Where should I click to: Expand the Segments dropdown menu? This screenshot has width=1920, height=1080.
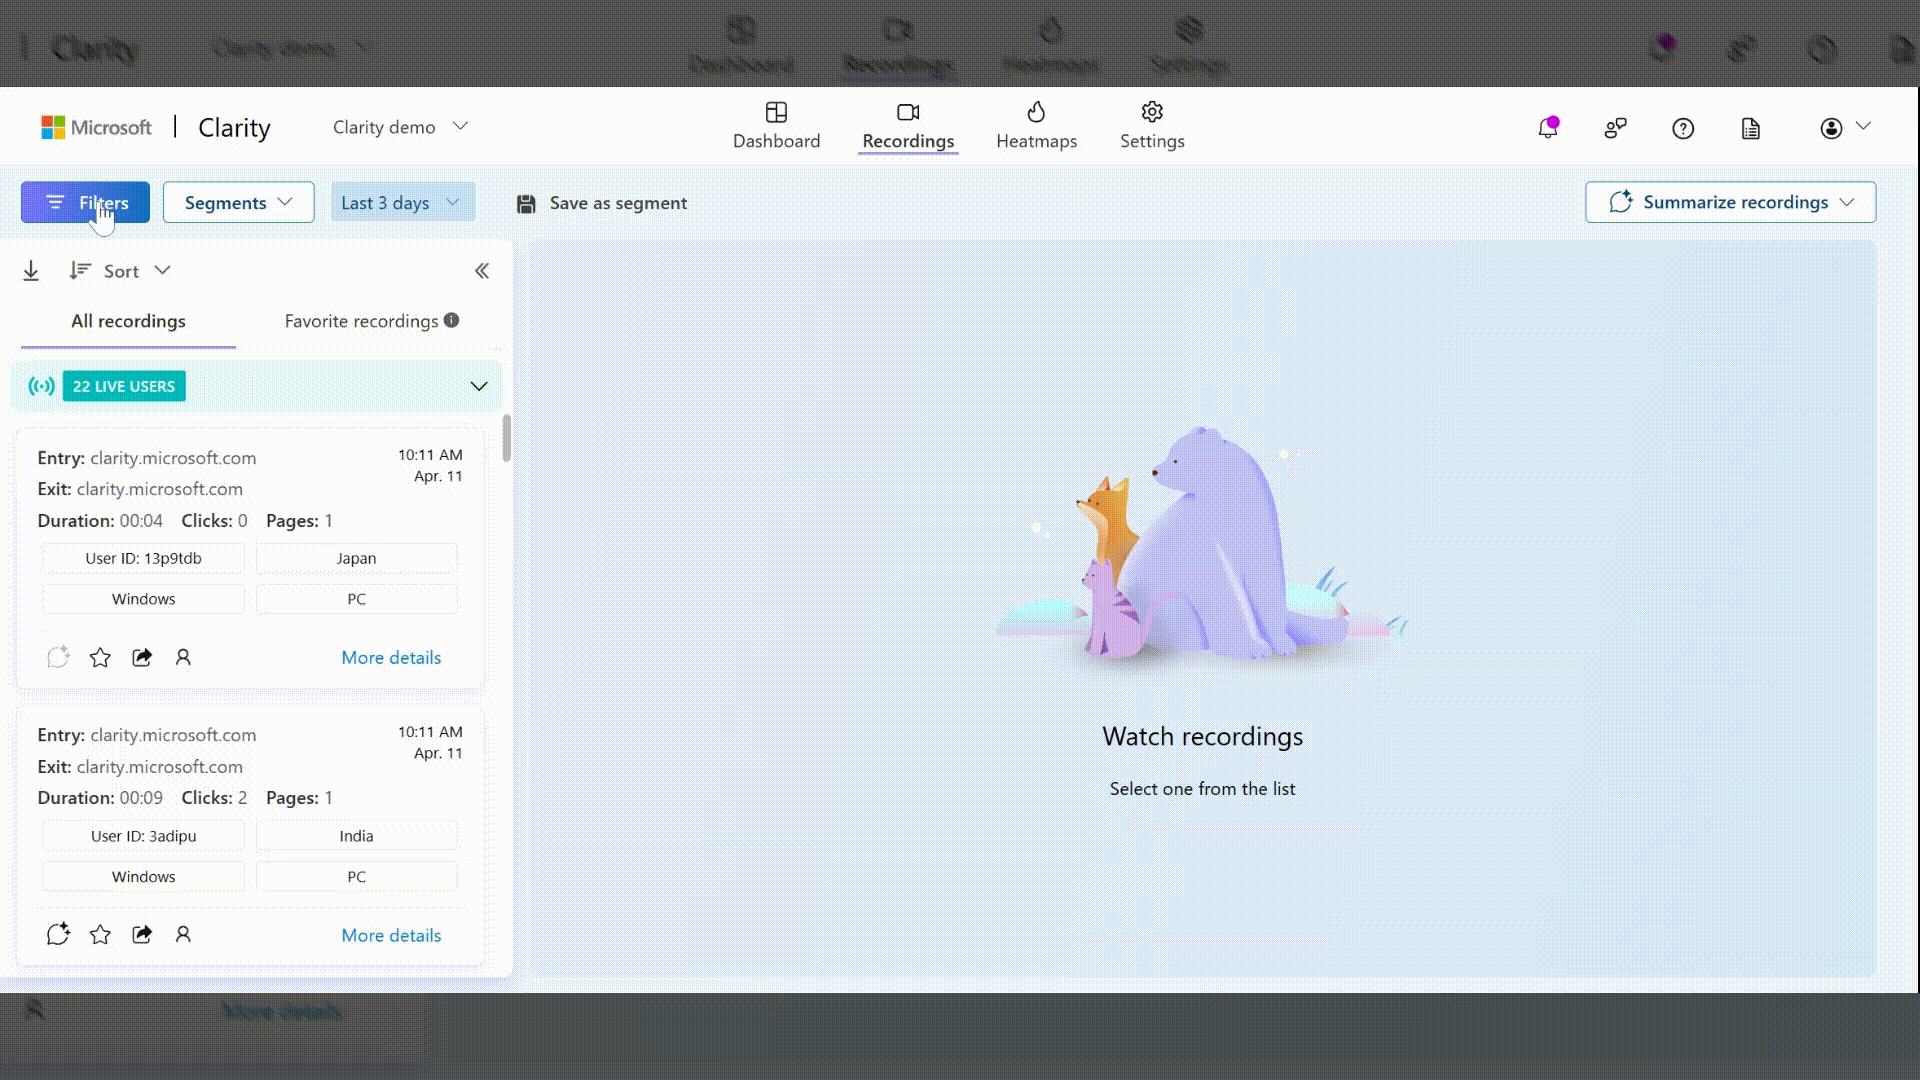click(x=237, y=202)
